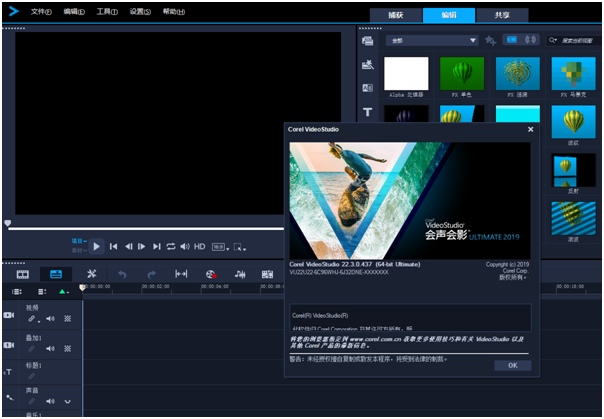Toggle the video filters display button

coord(512,40)
